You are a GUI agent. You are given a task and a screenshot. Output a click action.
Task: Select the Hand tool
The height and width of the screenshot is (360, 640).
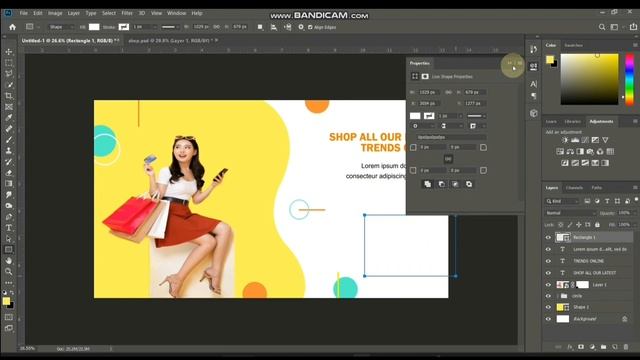click(x=9, y=261)
